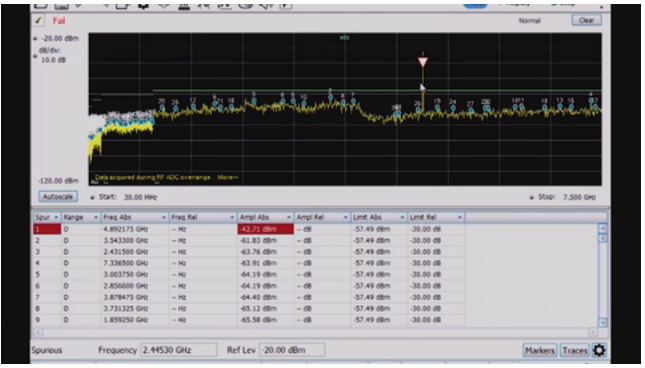Open the Spur column dropdown arrow
Viewport: 645px width, 368px height.
(x=56, y=217)
